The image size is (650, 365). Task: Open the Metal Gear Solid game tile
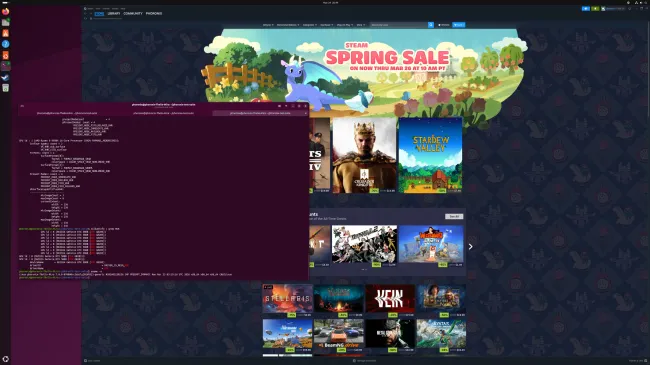390,336
